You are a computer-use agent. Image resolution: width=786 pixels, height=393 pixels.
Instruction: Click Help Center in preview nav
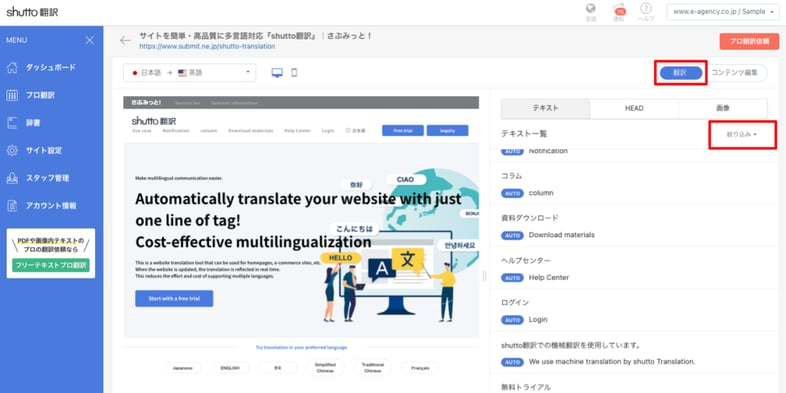coord(297,131)
